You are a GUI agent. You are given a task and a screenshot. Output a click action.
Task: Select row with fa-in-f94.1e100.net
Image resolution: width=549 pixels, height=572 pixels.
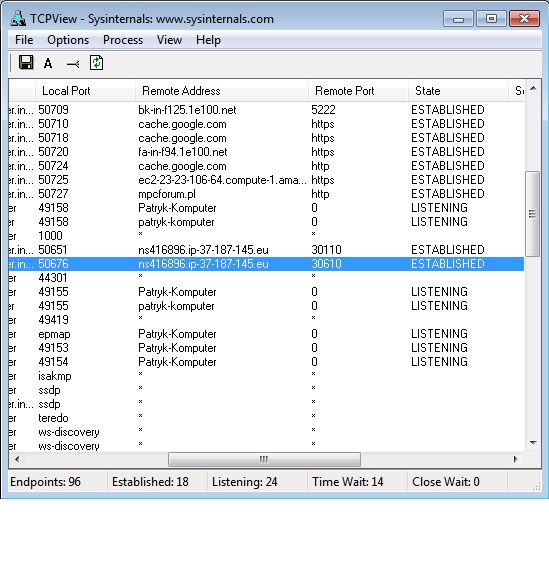(x=266, y=152)
